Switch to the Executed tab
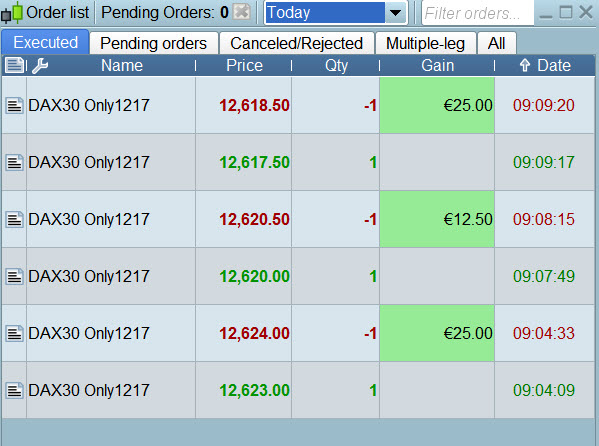 pyautogui.click(x=45, y=42)
